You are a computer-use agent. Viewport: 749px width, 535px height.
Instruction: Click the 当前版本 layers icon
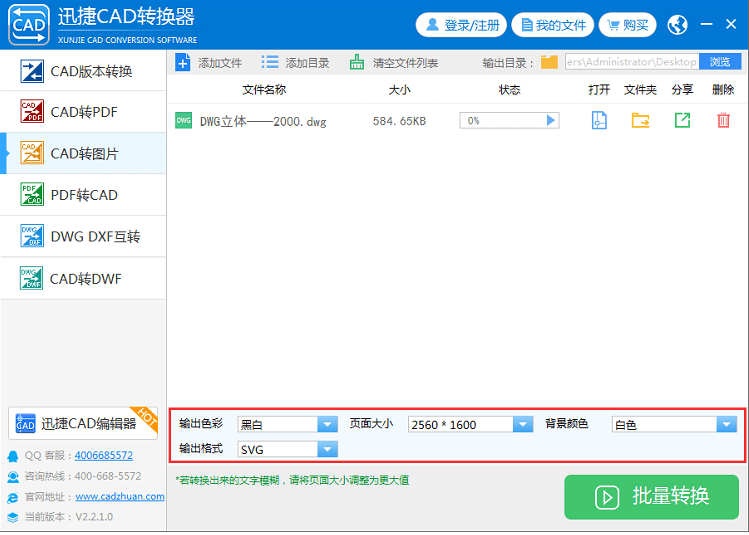[13, 518]
